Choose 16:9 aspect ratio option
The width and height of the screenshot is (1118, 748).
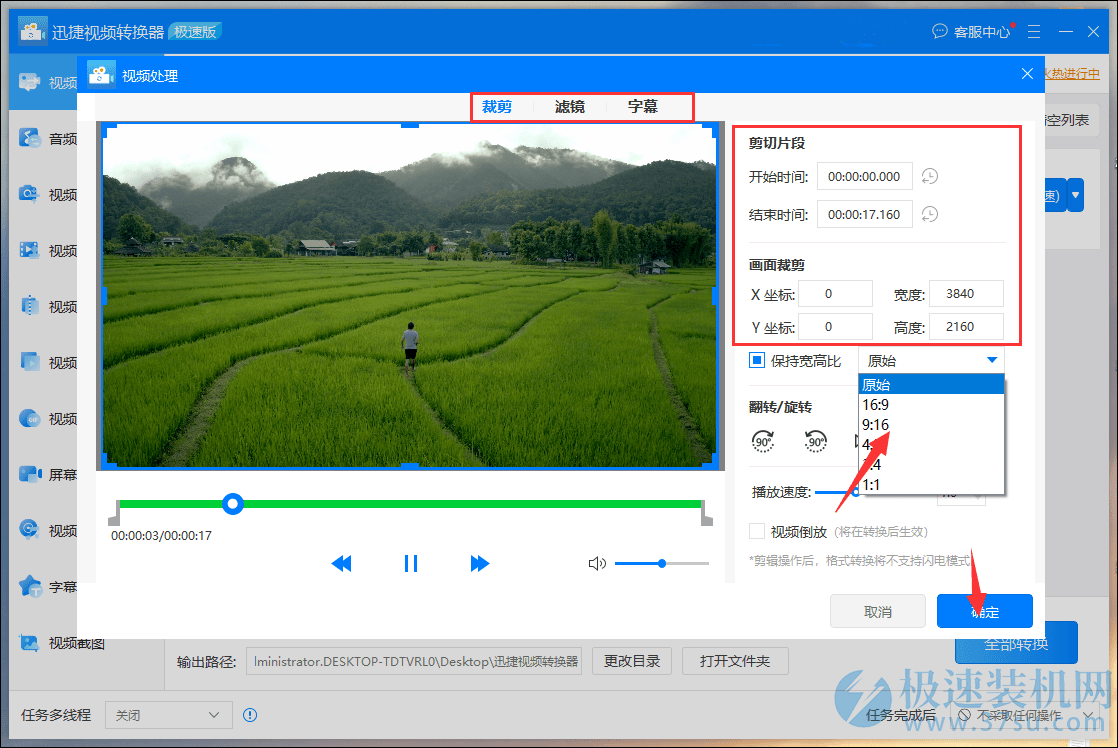click(x=931, y=404)
